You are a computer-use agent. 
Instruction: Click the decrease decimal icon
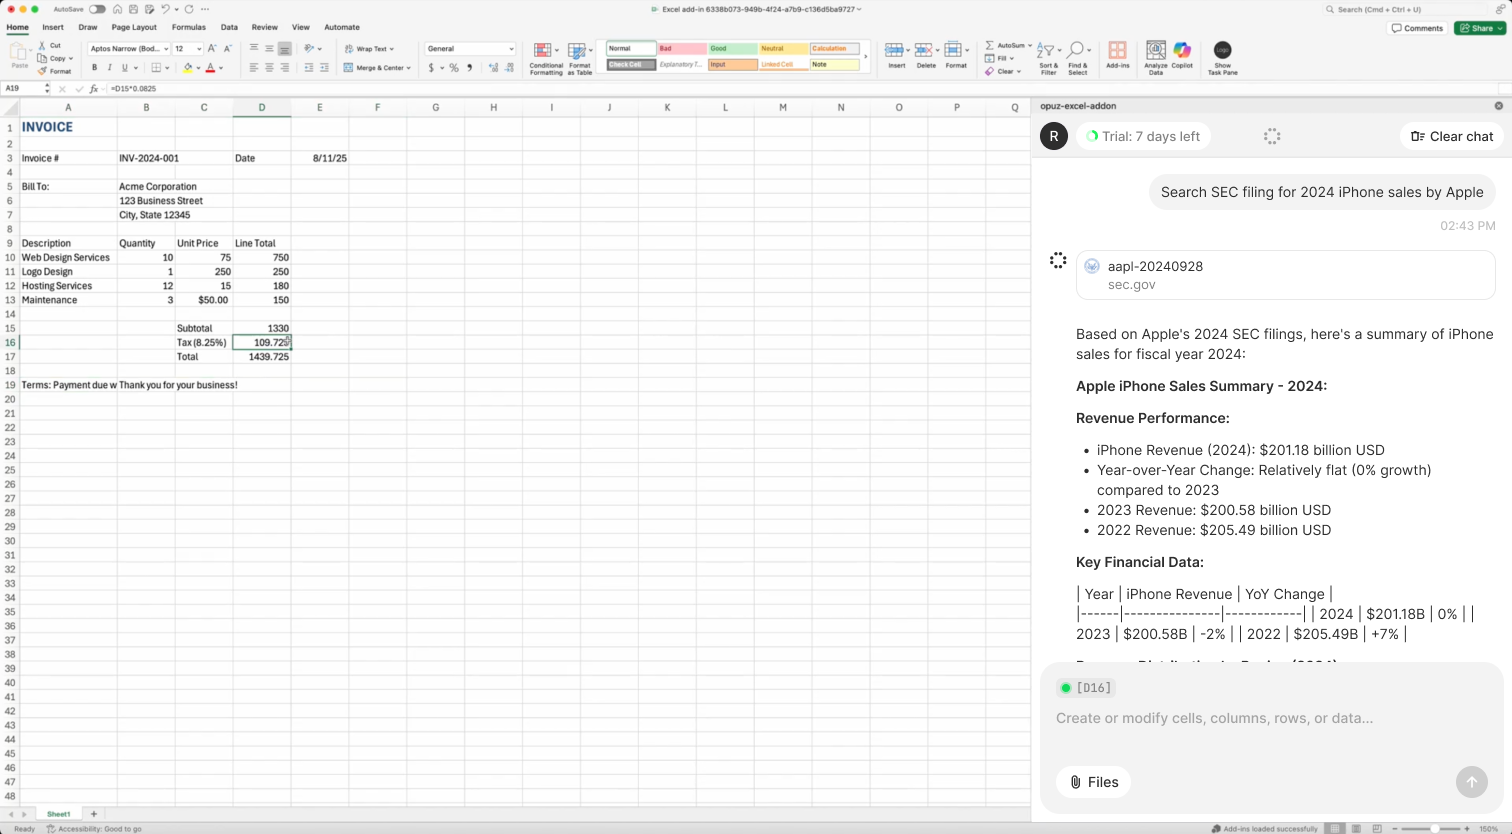(509, 68)
